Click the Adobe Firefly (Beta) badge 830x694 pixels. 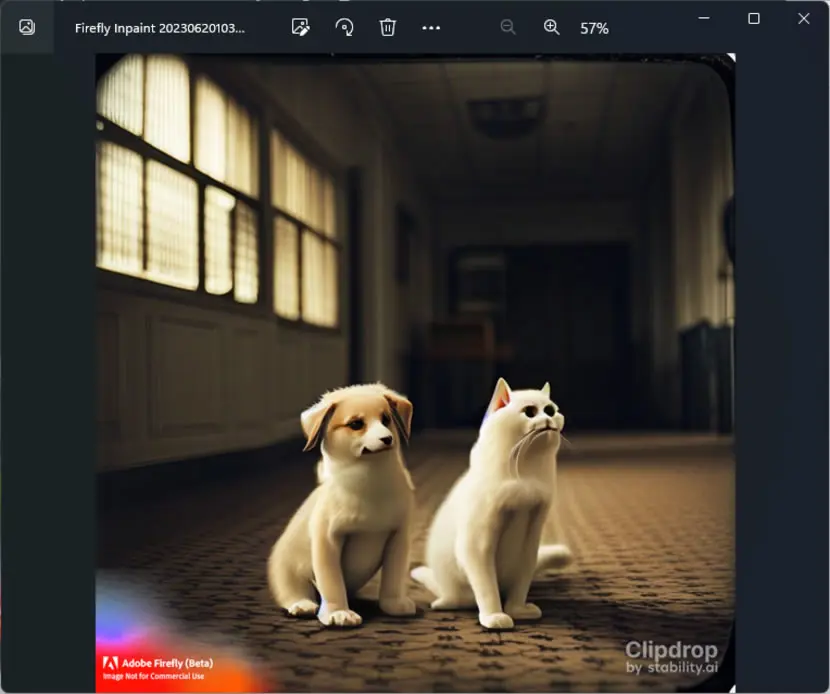(x=158, y=669)
